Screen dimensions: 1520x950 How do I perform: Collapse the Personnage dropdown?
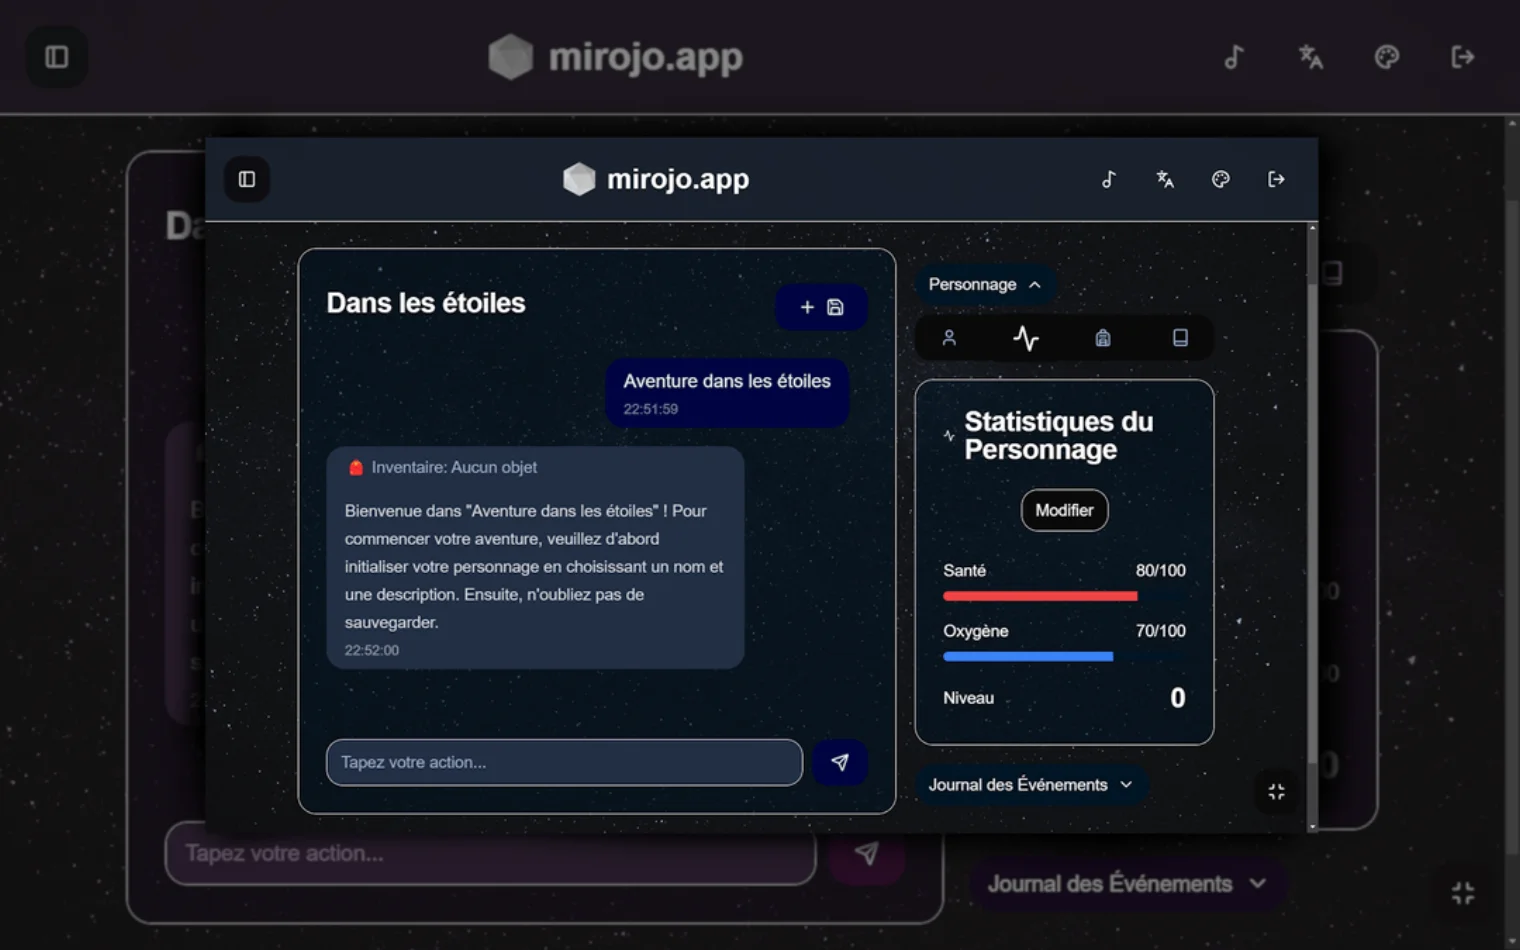coord(985,284)
